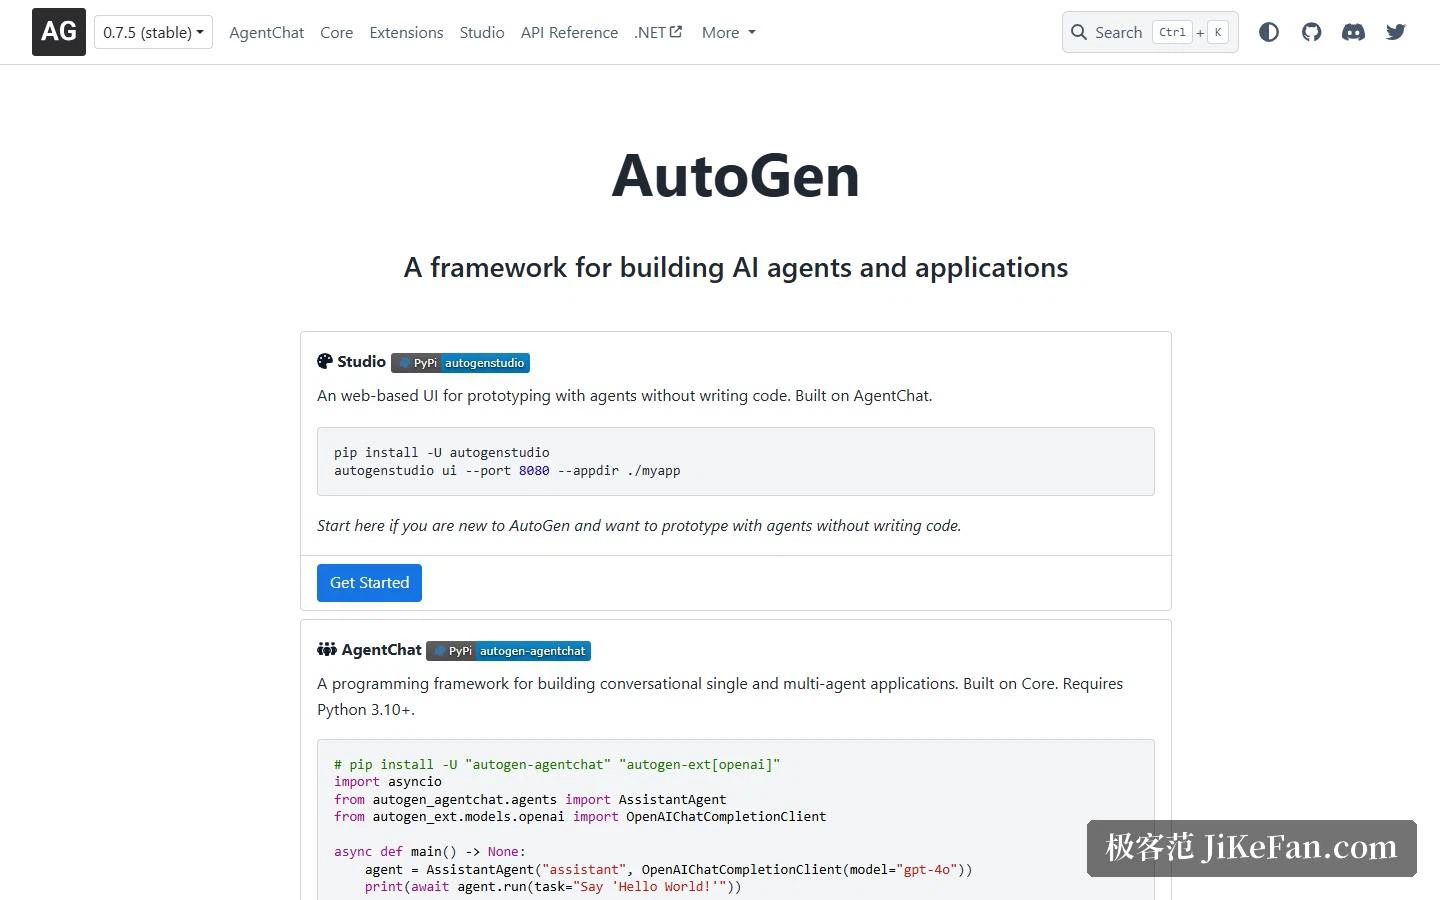
Task: Open the GitHub repository icon
Action: (1311, 32)
